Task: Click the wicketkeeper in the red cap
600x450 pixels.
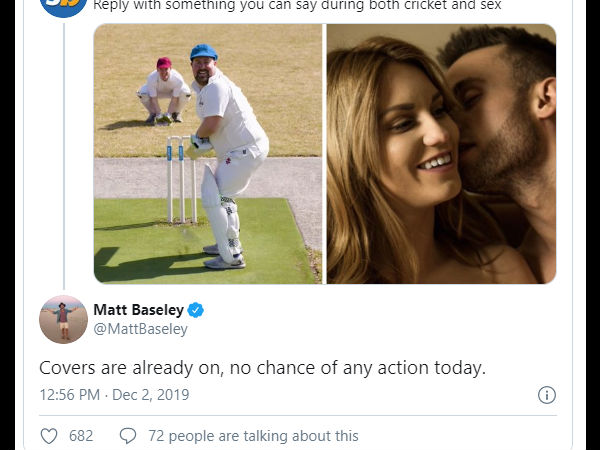Action: [163, 88]
